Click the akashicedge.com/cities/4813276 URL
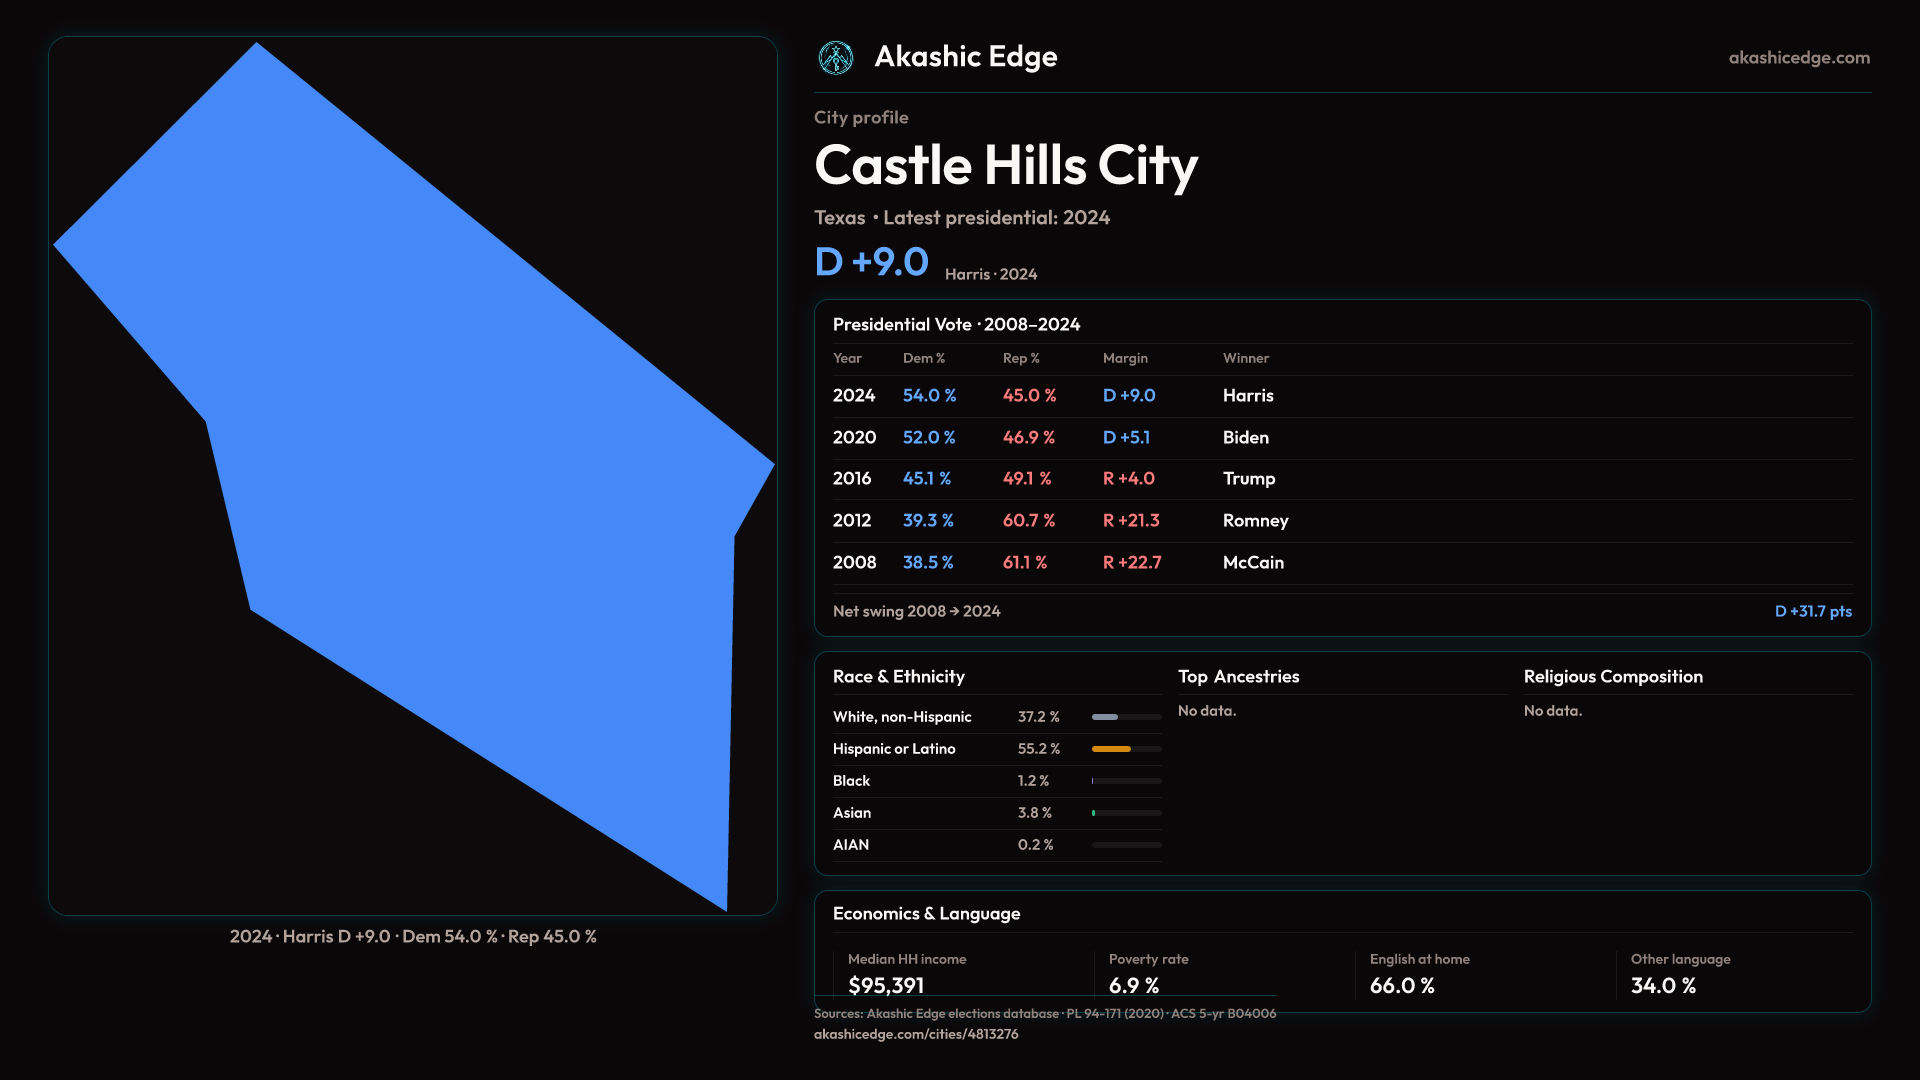Viewport: 1920px width, 1080px height. pyautogui.click(x=915, y=1034)
